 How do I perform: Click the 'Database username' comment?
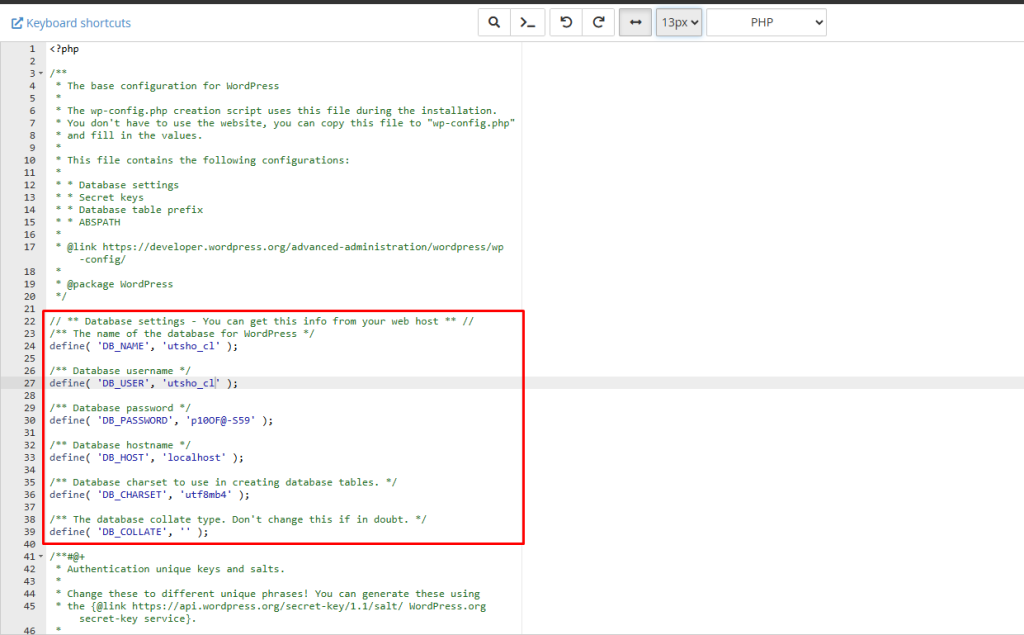pyautogui.click(x=120, y=371)
